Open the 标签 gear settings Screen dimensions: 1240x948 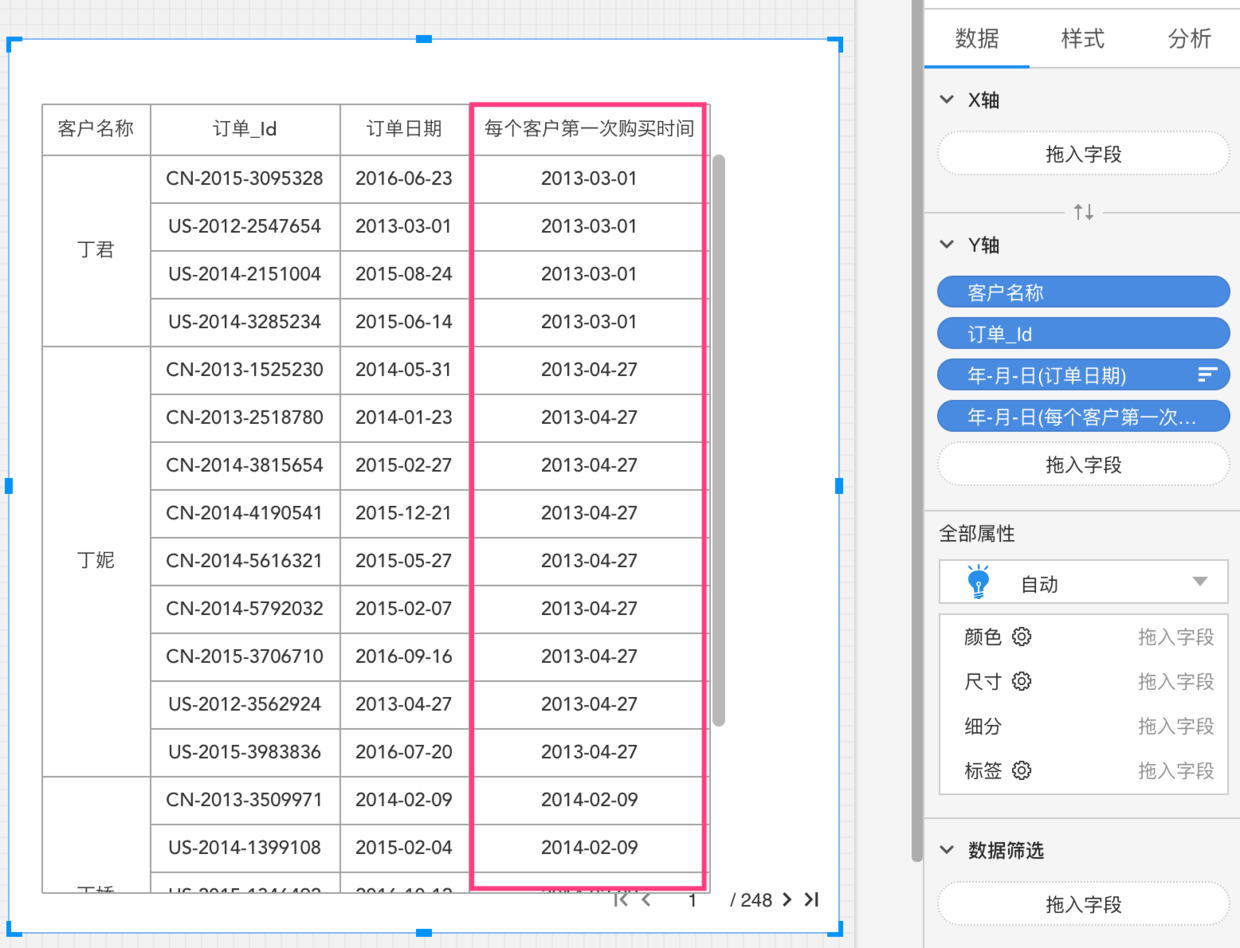pyautogui.click(x=1021, y=770)
